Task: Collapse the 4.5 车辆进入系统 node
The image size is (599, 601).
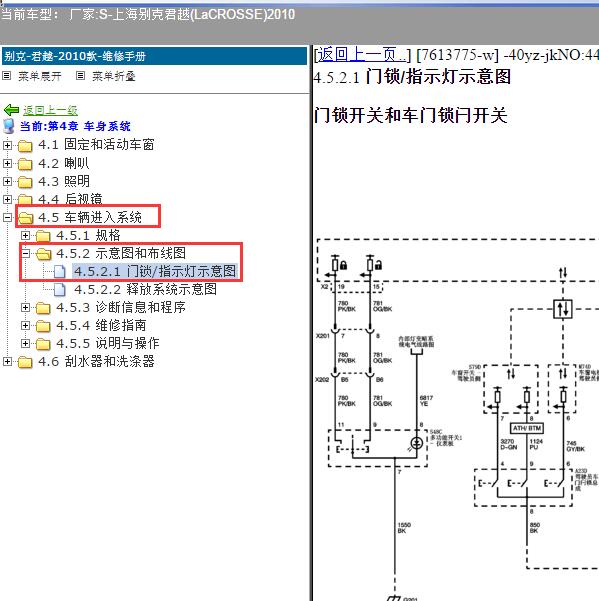Action: coord(7,217)
